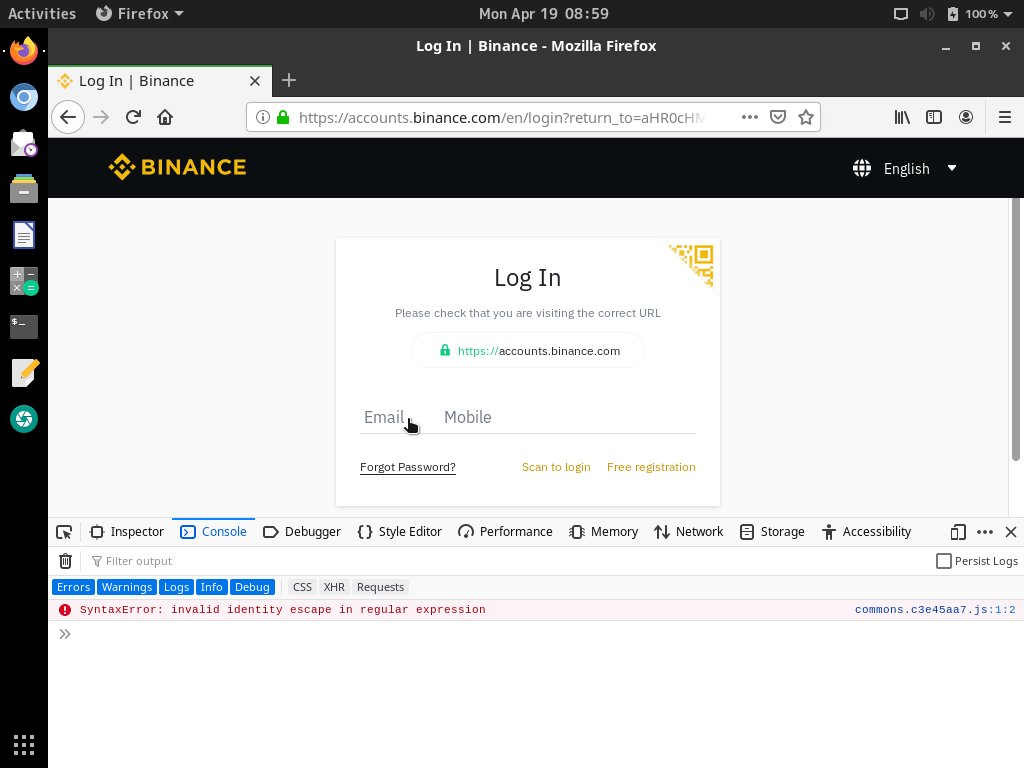Save page to Pocket icon
This screenshot has height=768, width=1024.
tap(778, 118)
